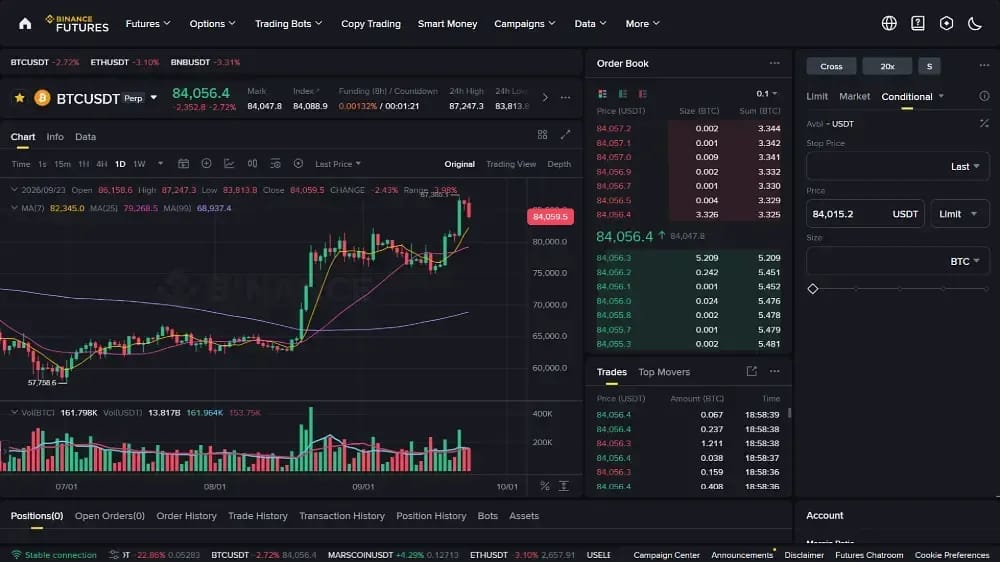This screenshot has height=562, width=1000.
Task: Open chart layout grid icon
Action: (x=542, y=135)
